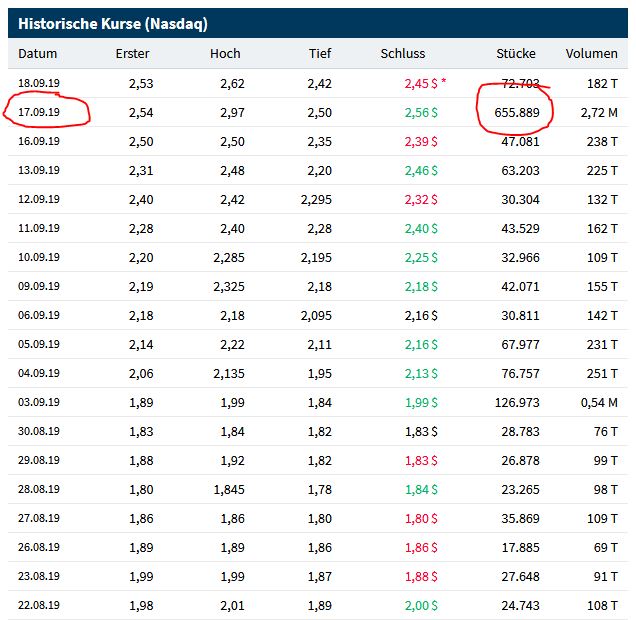The width and height of the screenshot is (636, 620).
Task: Select the date 22.08.19 in last row
Action: click(40, 606)
